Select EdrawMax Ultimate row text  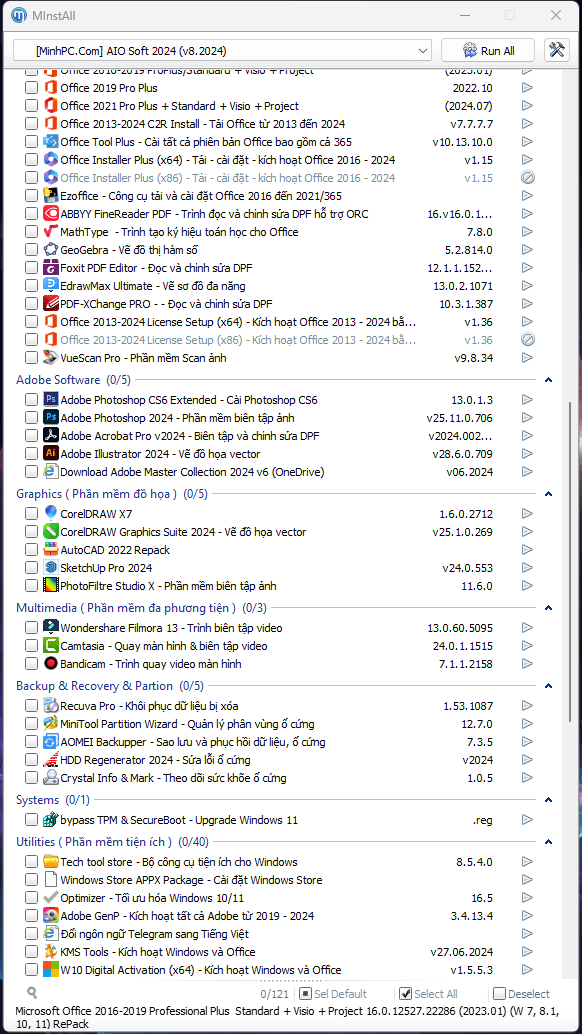pyautogui.click(x=153, y=286)
